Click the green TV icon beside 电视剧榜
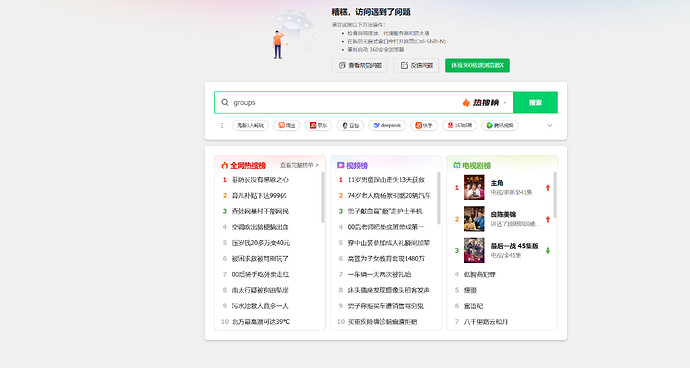 tap(457, 166)
